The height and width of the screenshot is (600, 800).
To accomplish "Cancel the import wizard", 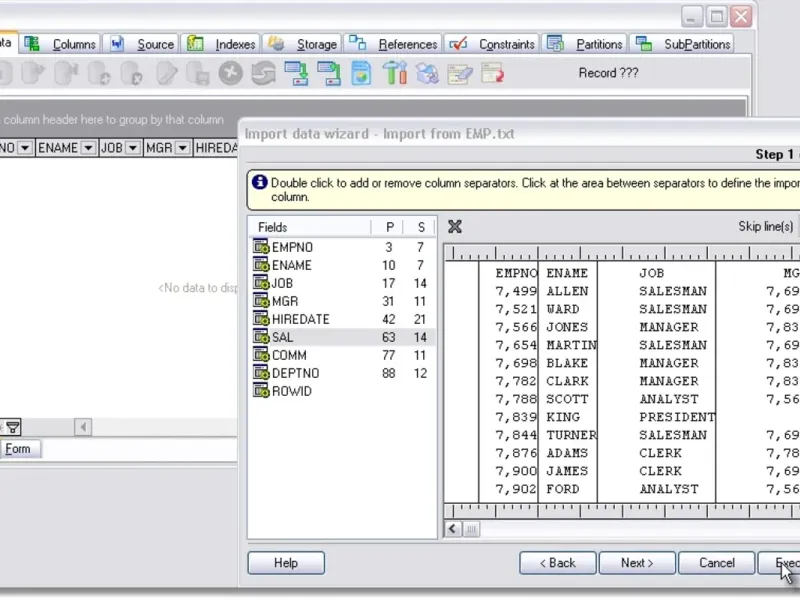I will pos(717,563).
